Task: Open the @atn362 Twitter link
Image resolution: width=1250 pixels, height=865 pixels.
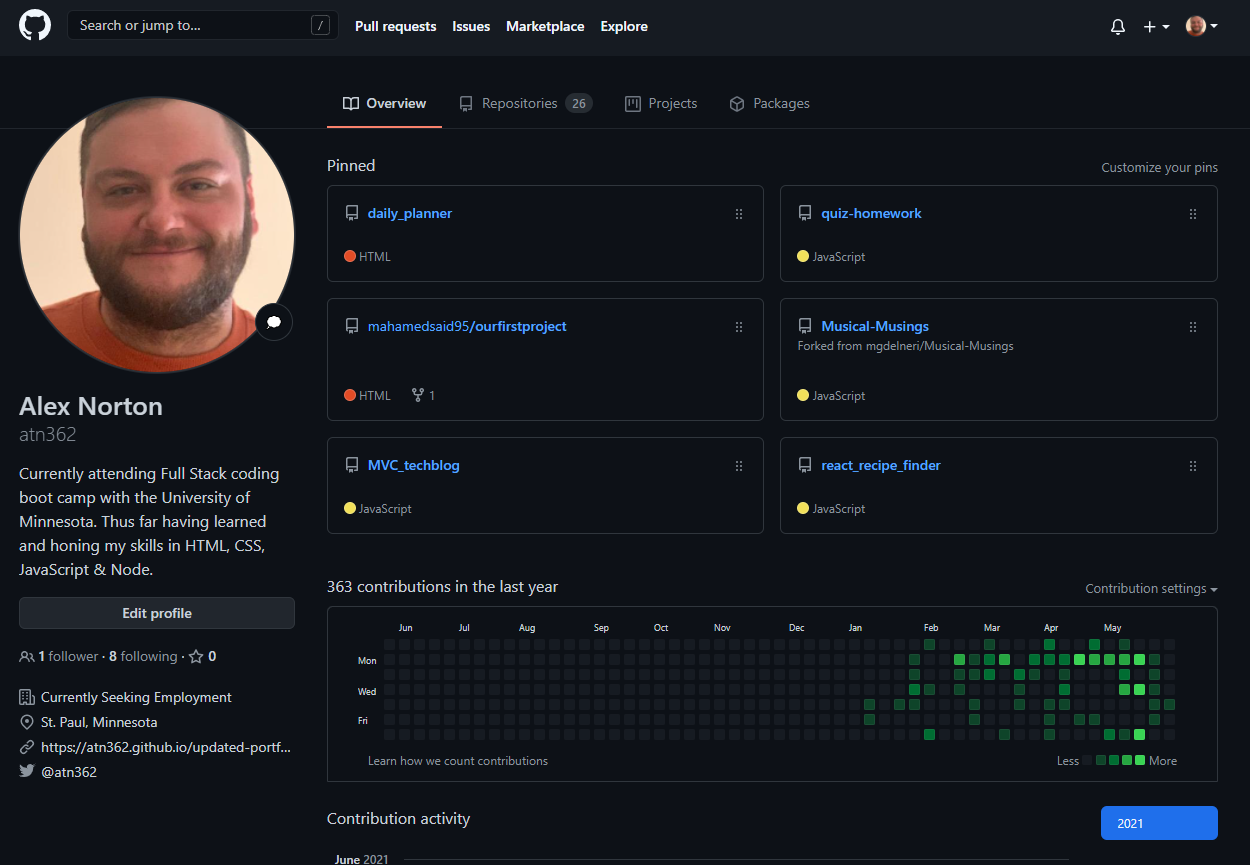Action: pyautogui.click(x=69, y=772)
